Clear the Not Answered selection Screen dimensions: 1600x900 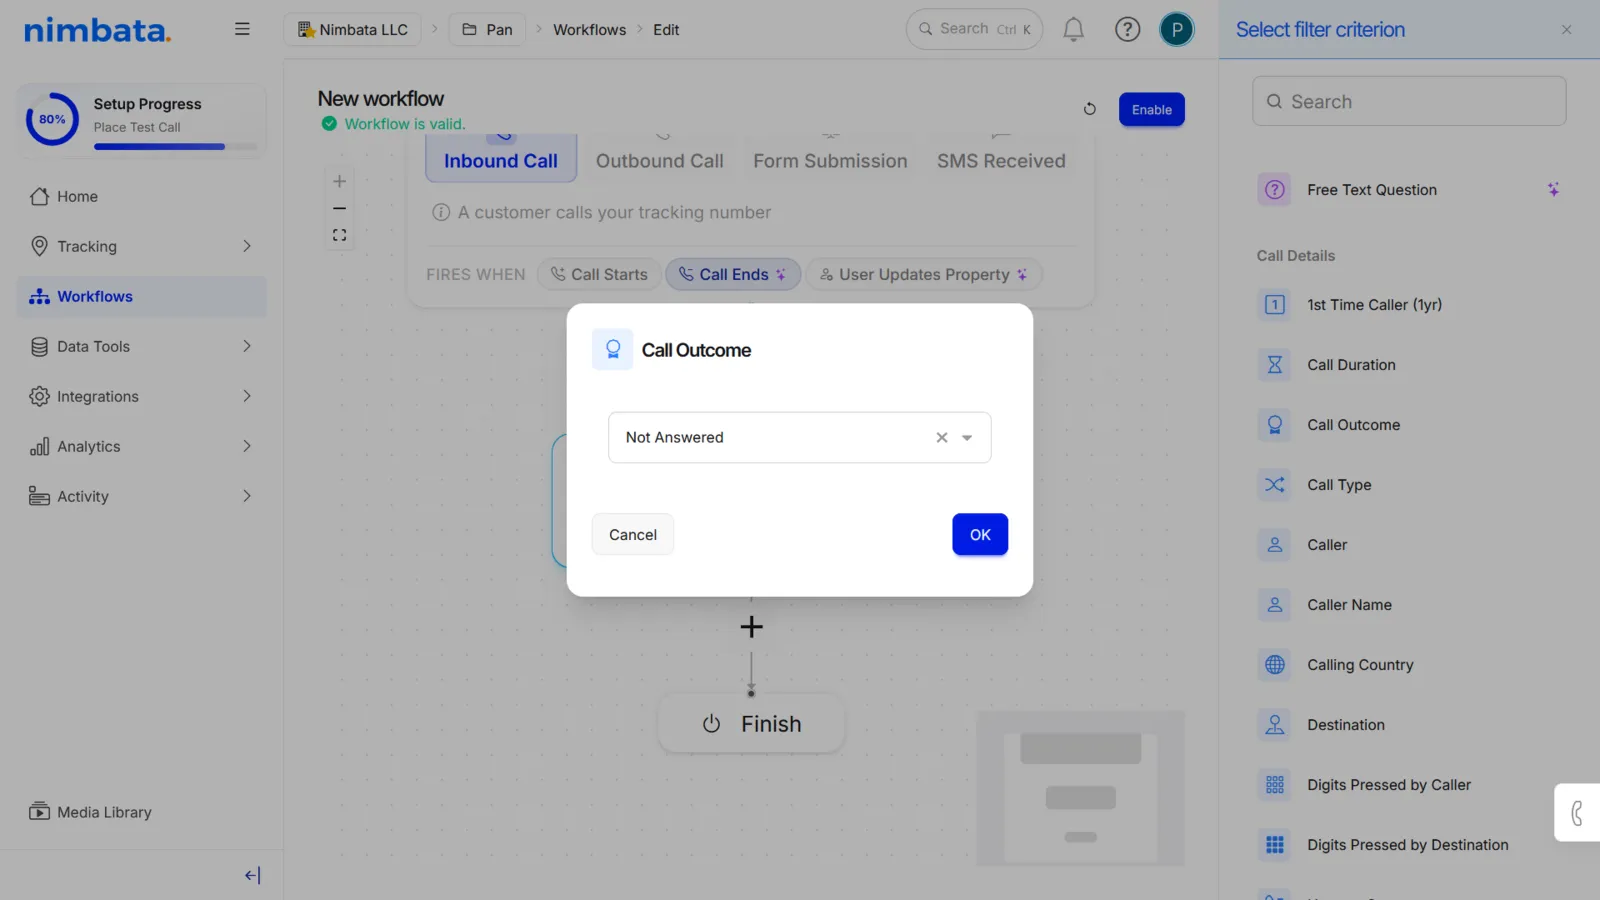tap(941, 437)
